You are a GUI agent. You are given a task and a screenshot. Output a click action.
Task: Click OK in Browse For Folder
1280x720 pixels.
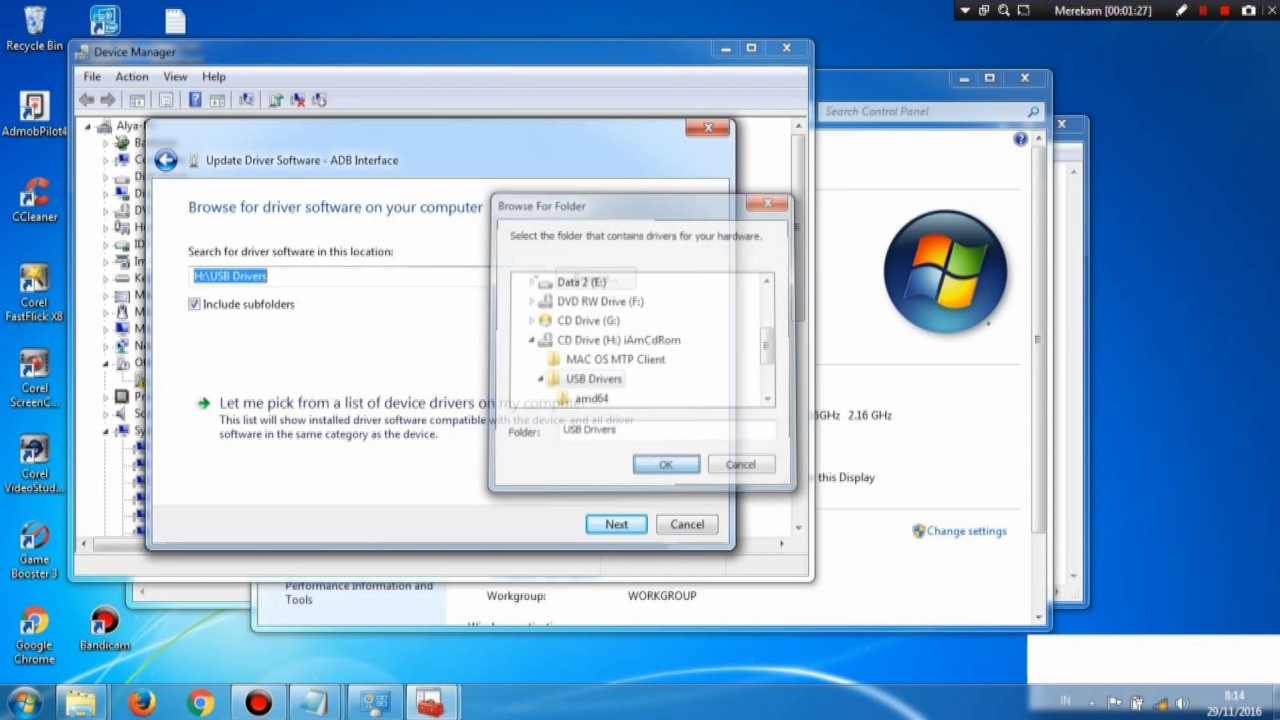[666, 464]
